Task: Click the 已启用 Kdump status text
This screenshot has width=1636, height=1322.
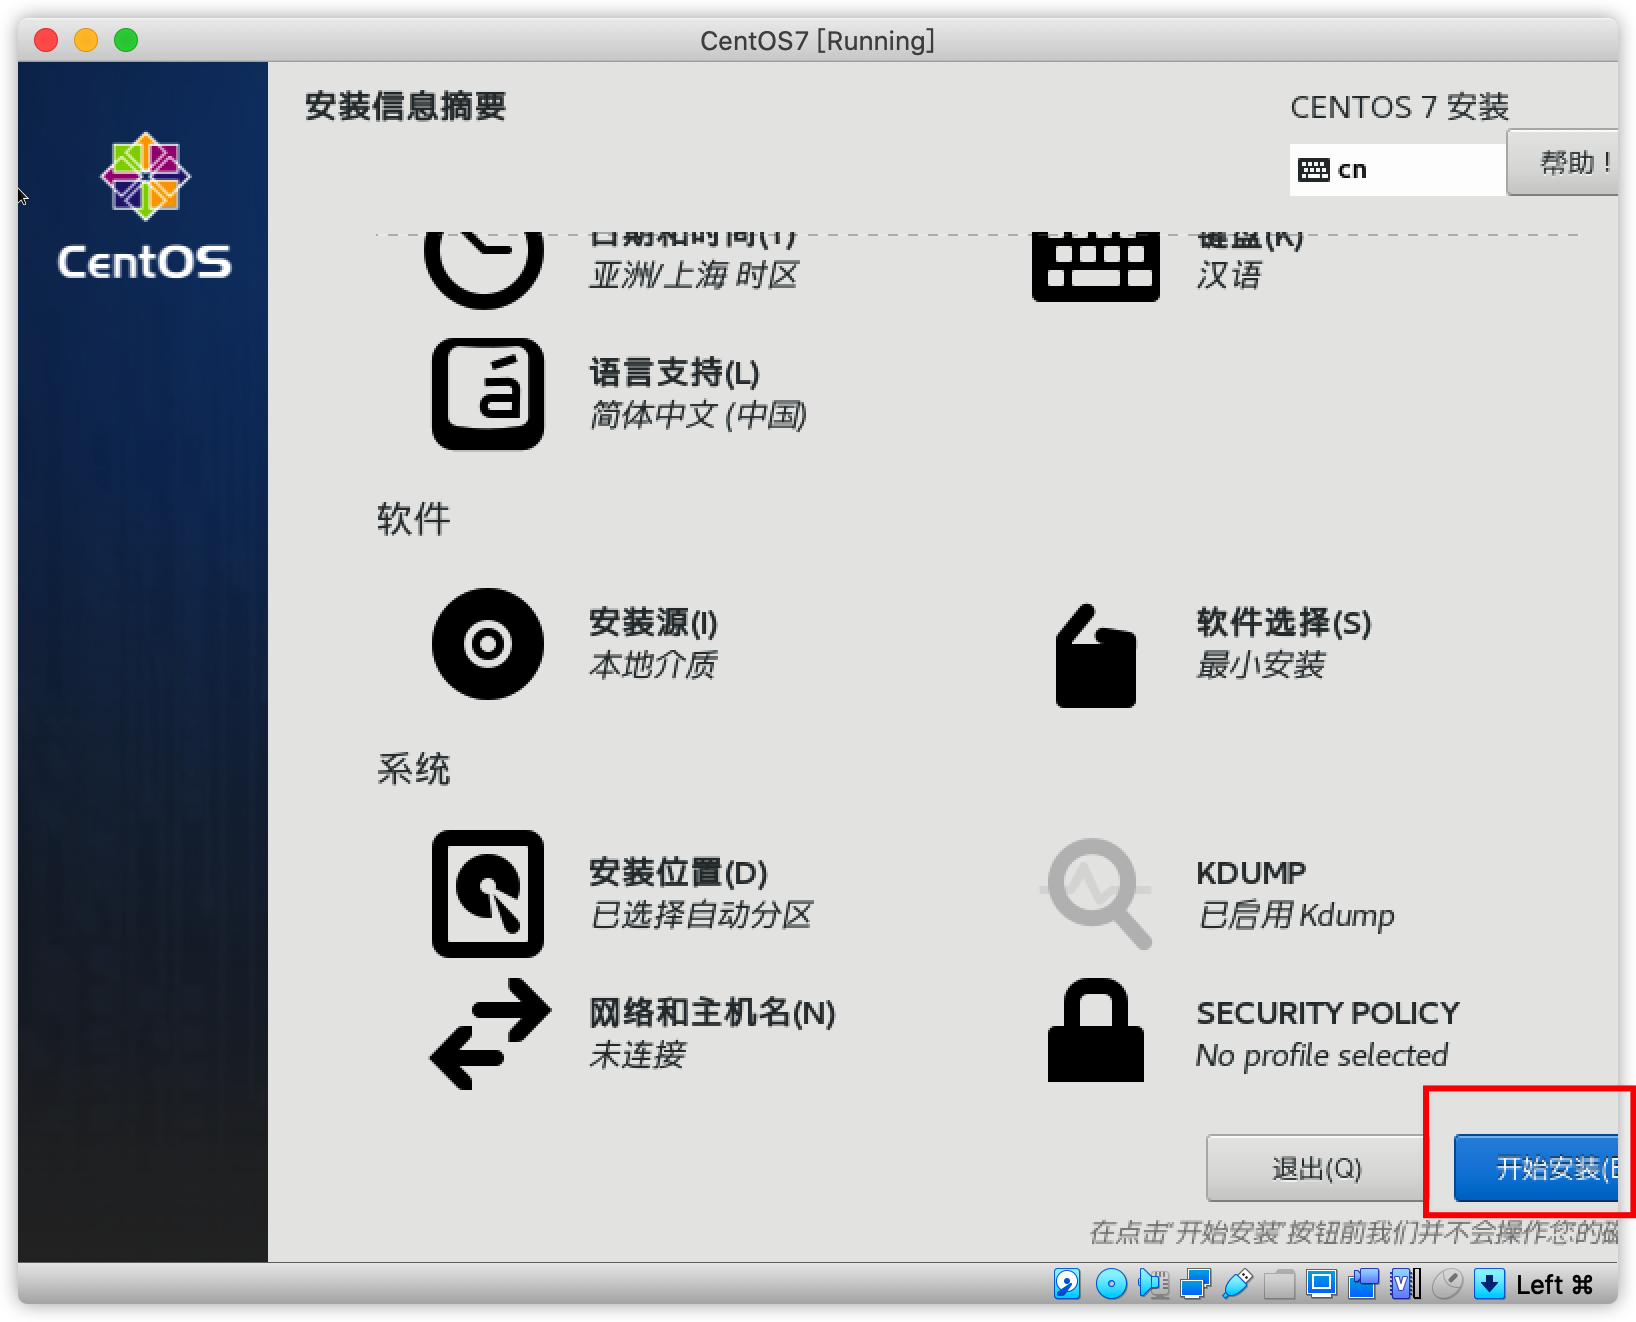Action: [x=1296, y=915]
